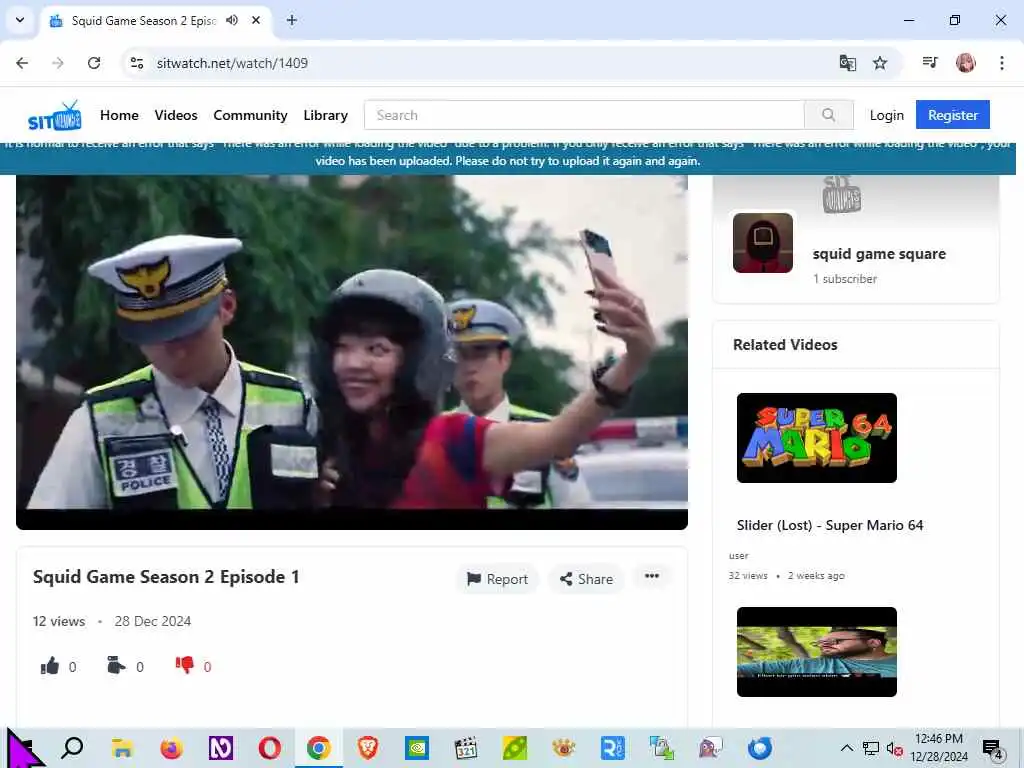Click the '28 Dec 2024' upload date
Viewport: 1024px width, 768px height.
[153, 621]
